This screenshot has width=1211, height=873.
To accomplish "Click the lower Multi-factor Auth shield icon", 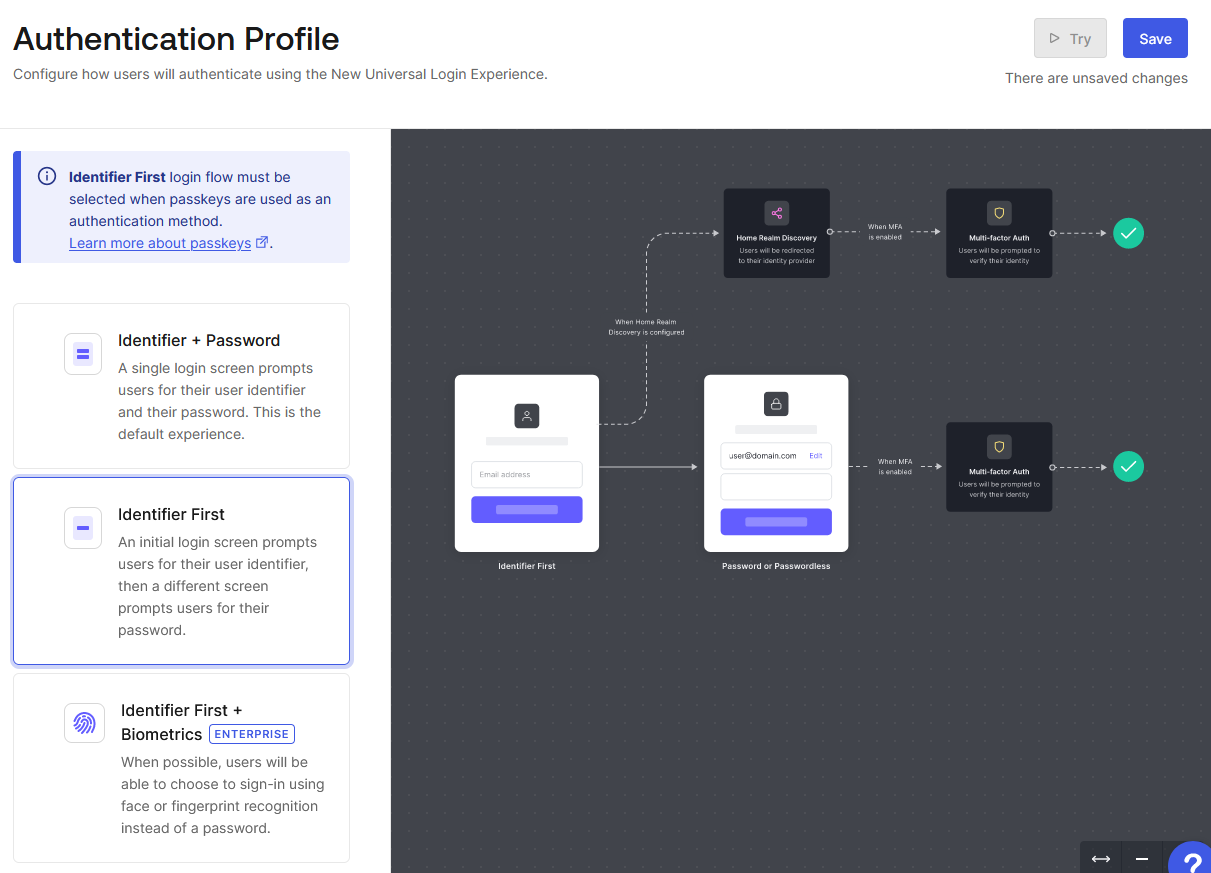I will (999, 446).
